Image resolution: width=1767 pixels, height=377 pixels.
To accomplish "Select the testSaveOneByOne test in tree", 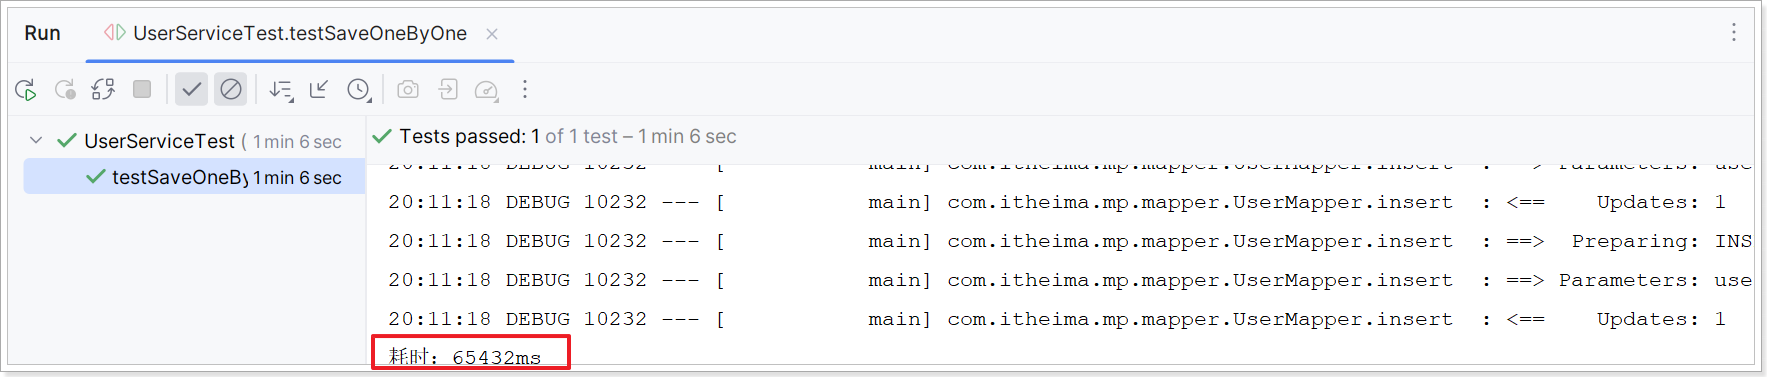I will [x=195, y=177].
